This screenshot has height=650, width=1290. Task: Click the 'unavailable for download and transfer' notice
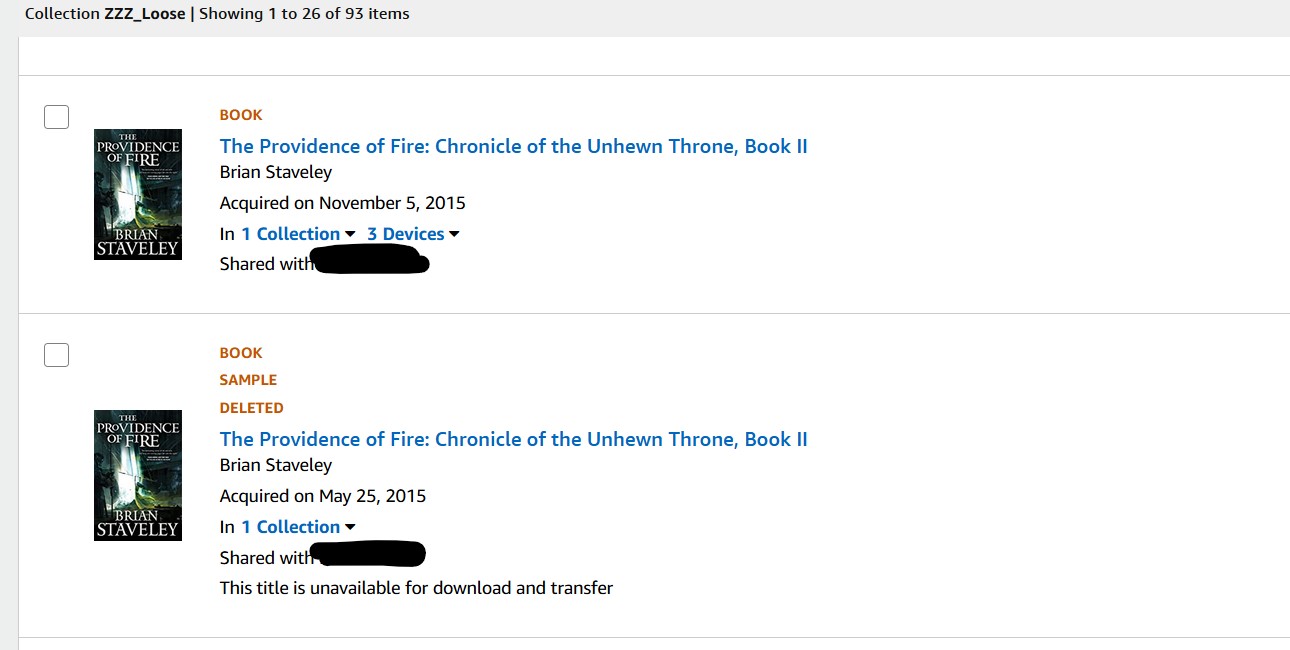[x=416, y=588]
